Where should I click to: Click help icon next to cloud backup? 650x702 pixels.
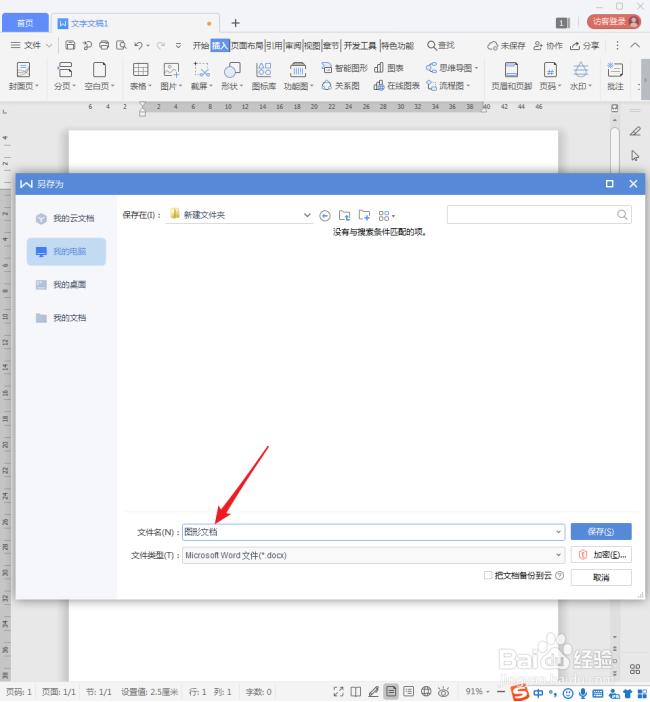tap(560, 575)
